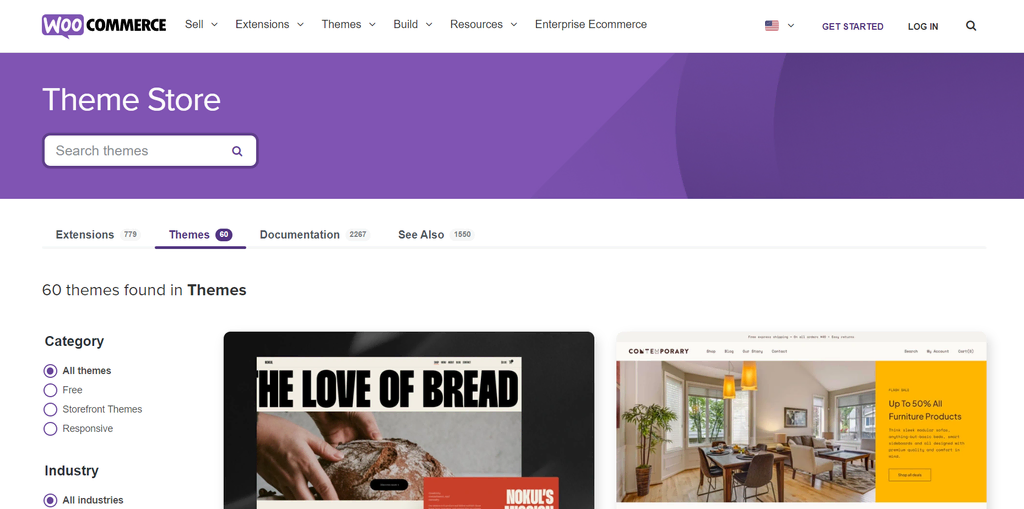Click the WooCommerce logo
The width and height of the screenshot is (1024, 509).
[104, 25]
